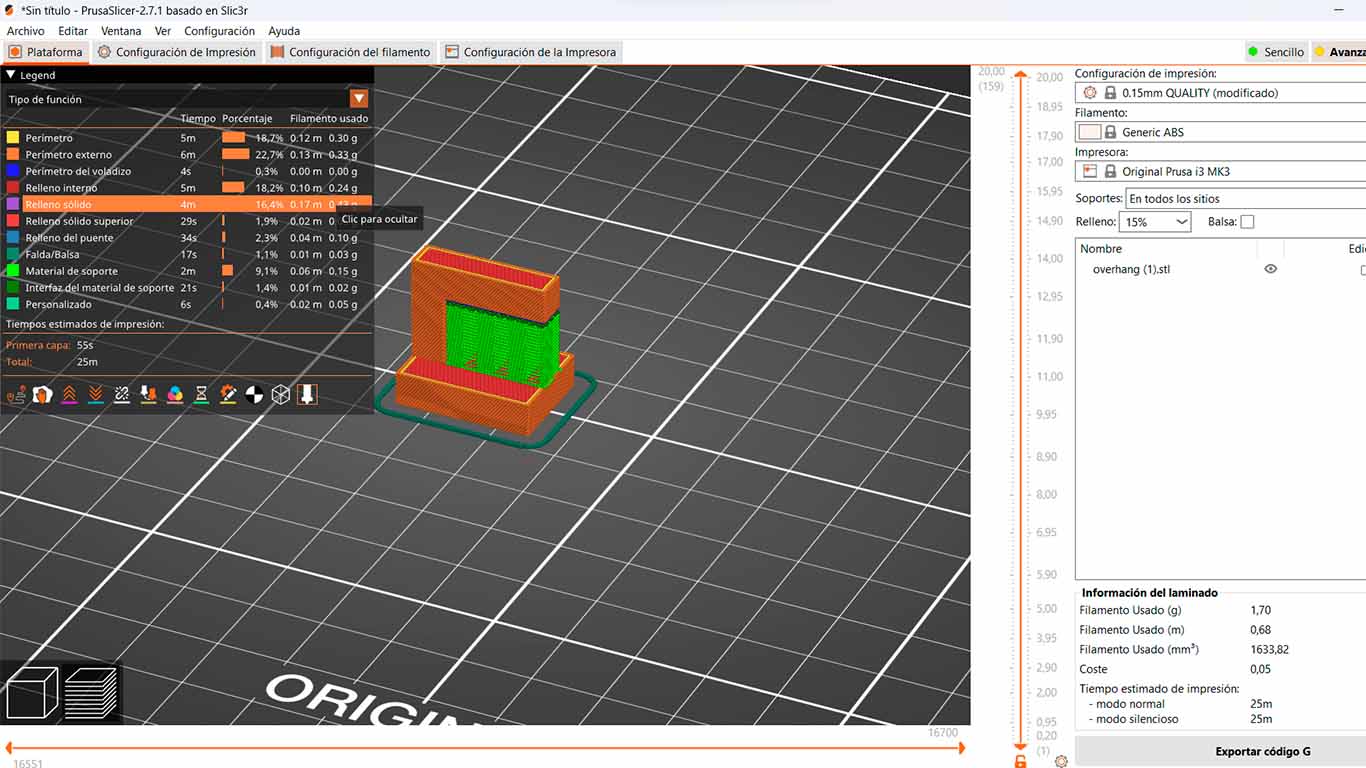Toggle color changes CMY circles icon
Image resolution: width=1366 pixels, height=768 pixels.
point(175,394)
